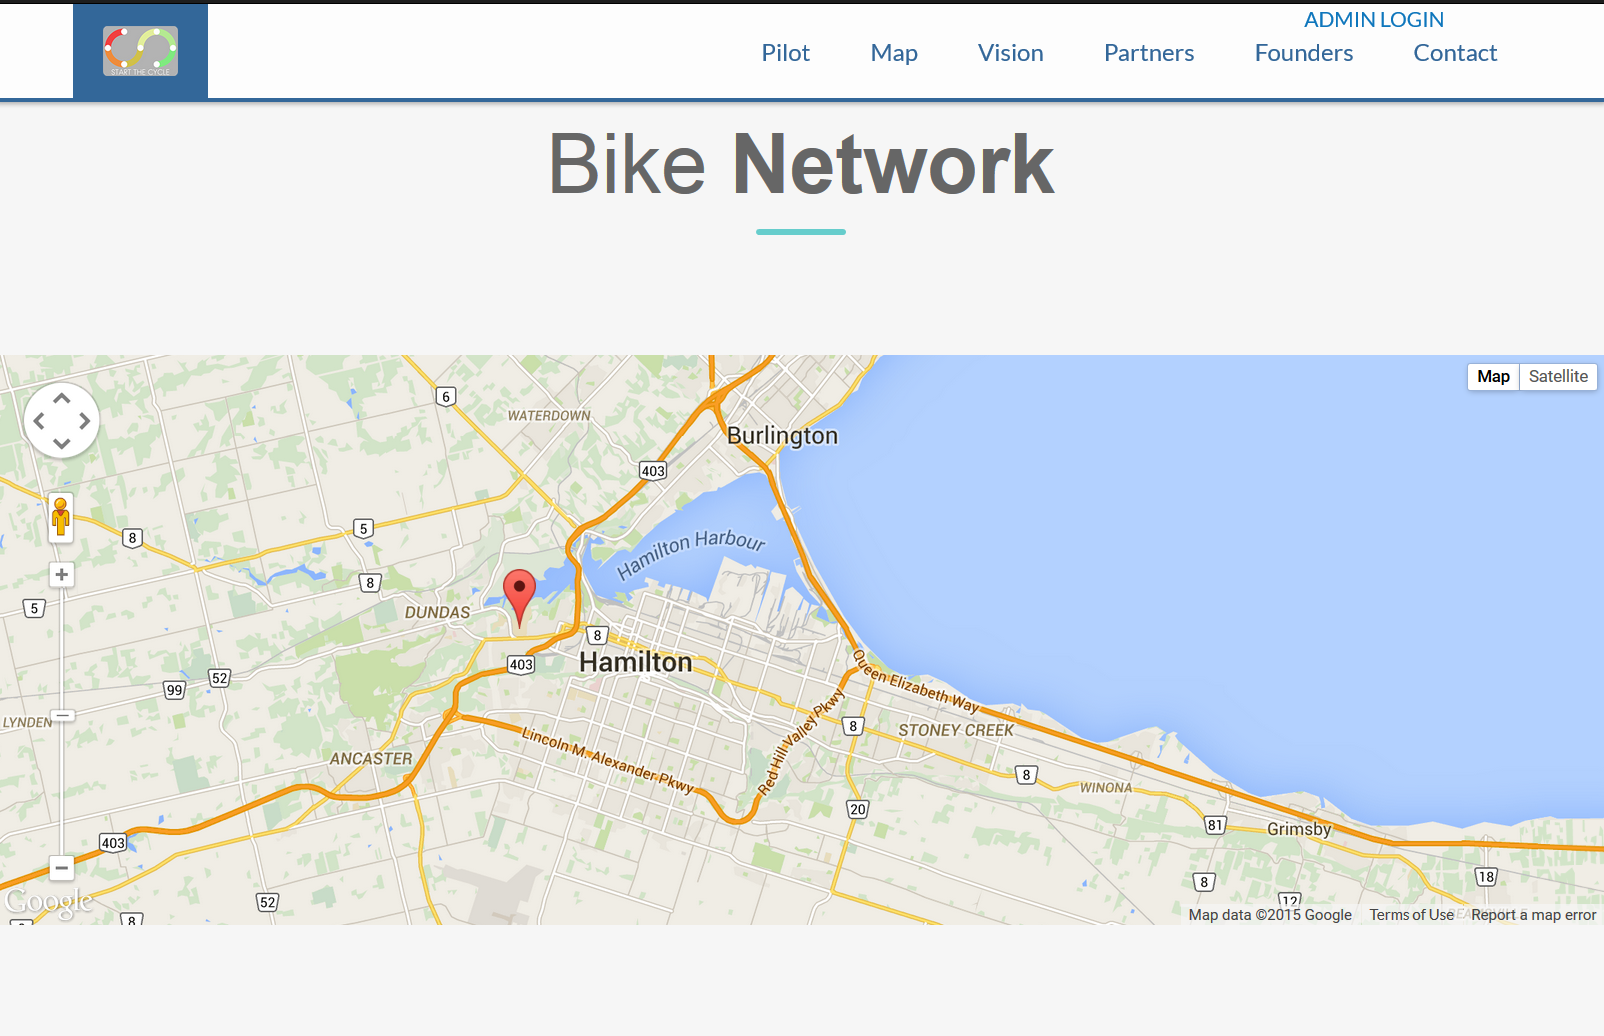Click the DUNDAS label on map

437,612
